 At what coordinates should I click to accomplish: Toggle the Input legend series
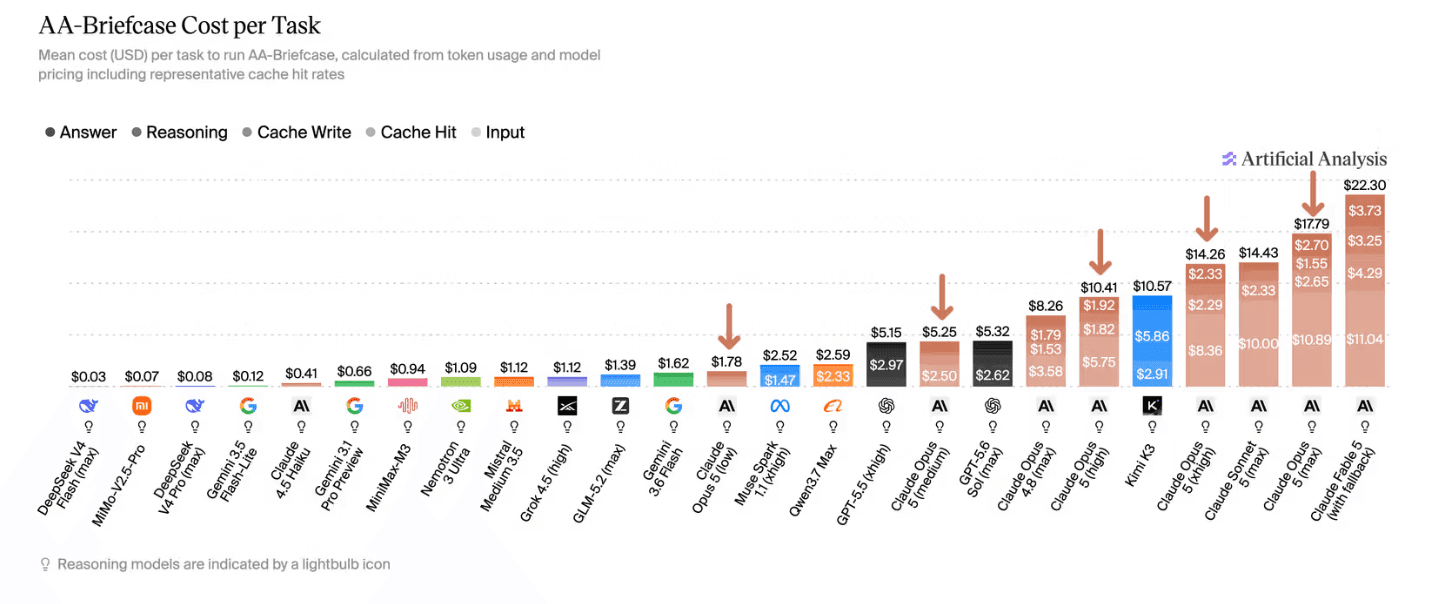point(497,132)
